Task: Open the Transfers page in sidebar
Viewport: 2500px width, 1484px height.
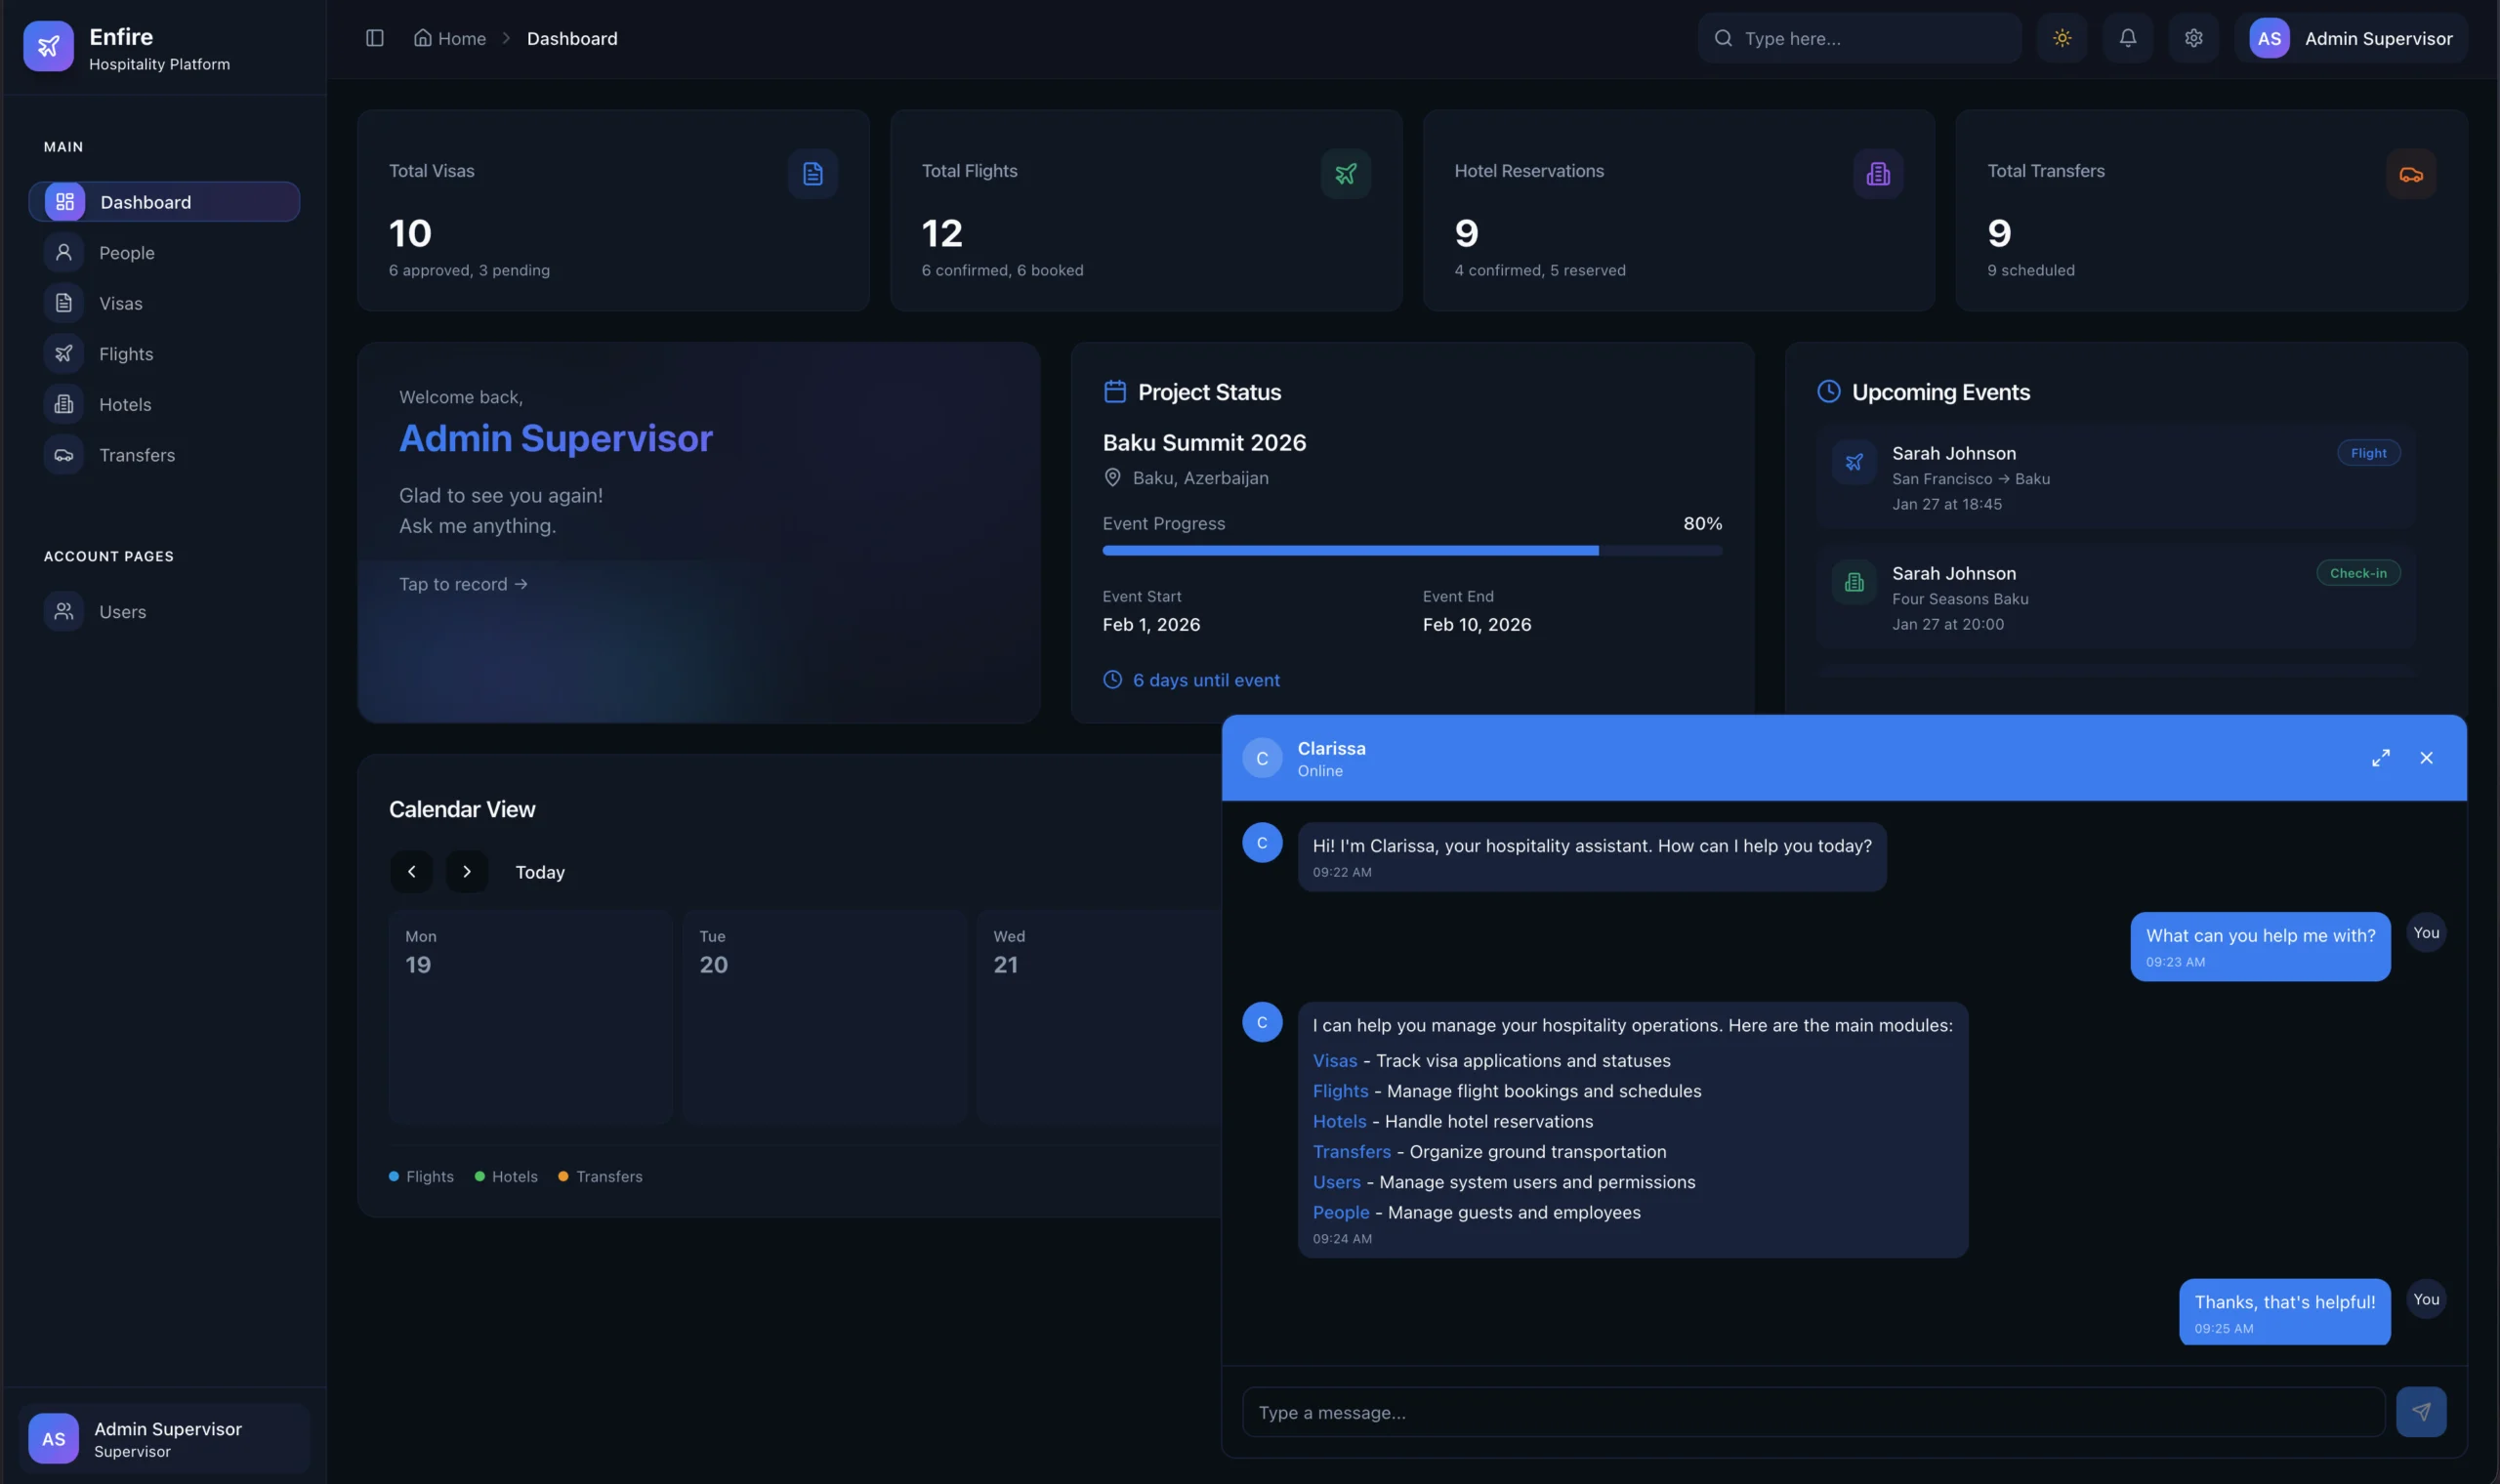Action: [136, 455]
